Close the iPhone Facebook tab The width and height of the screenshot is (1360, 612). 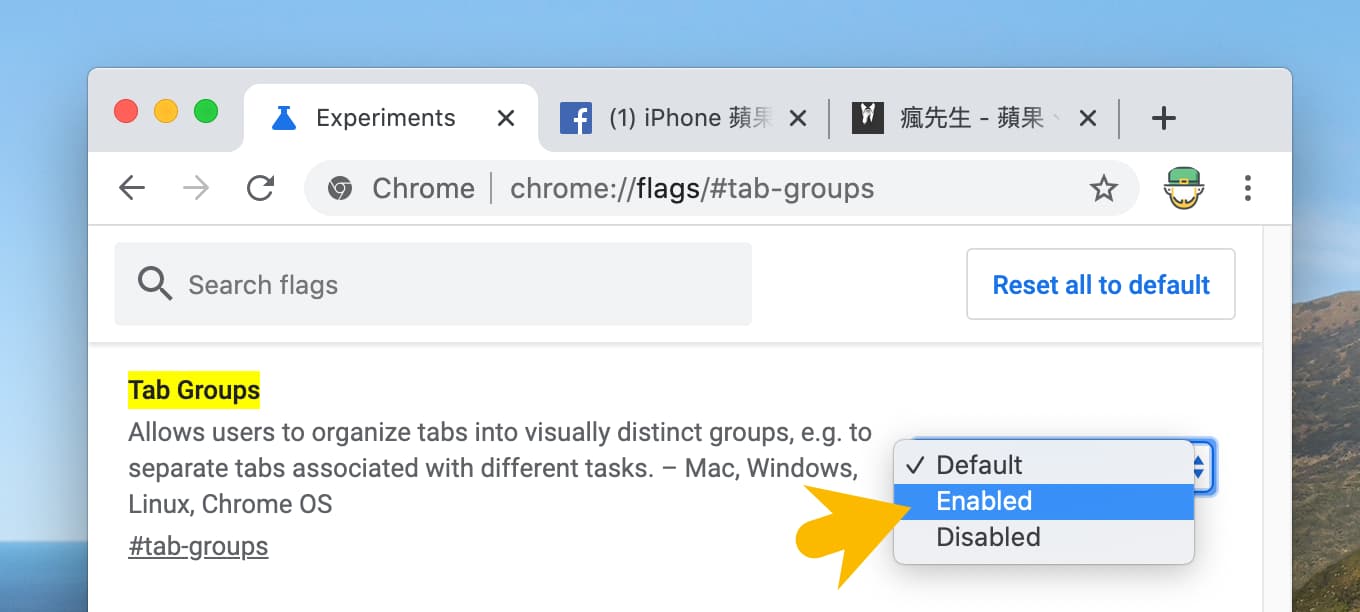(x=798, y=118)
